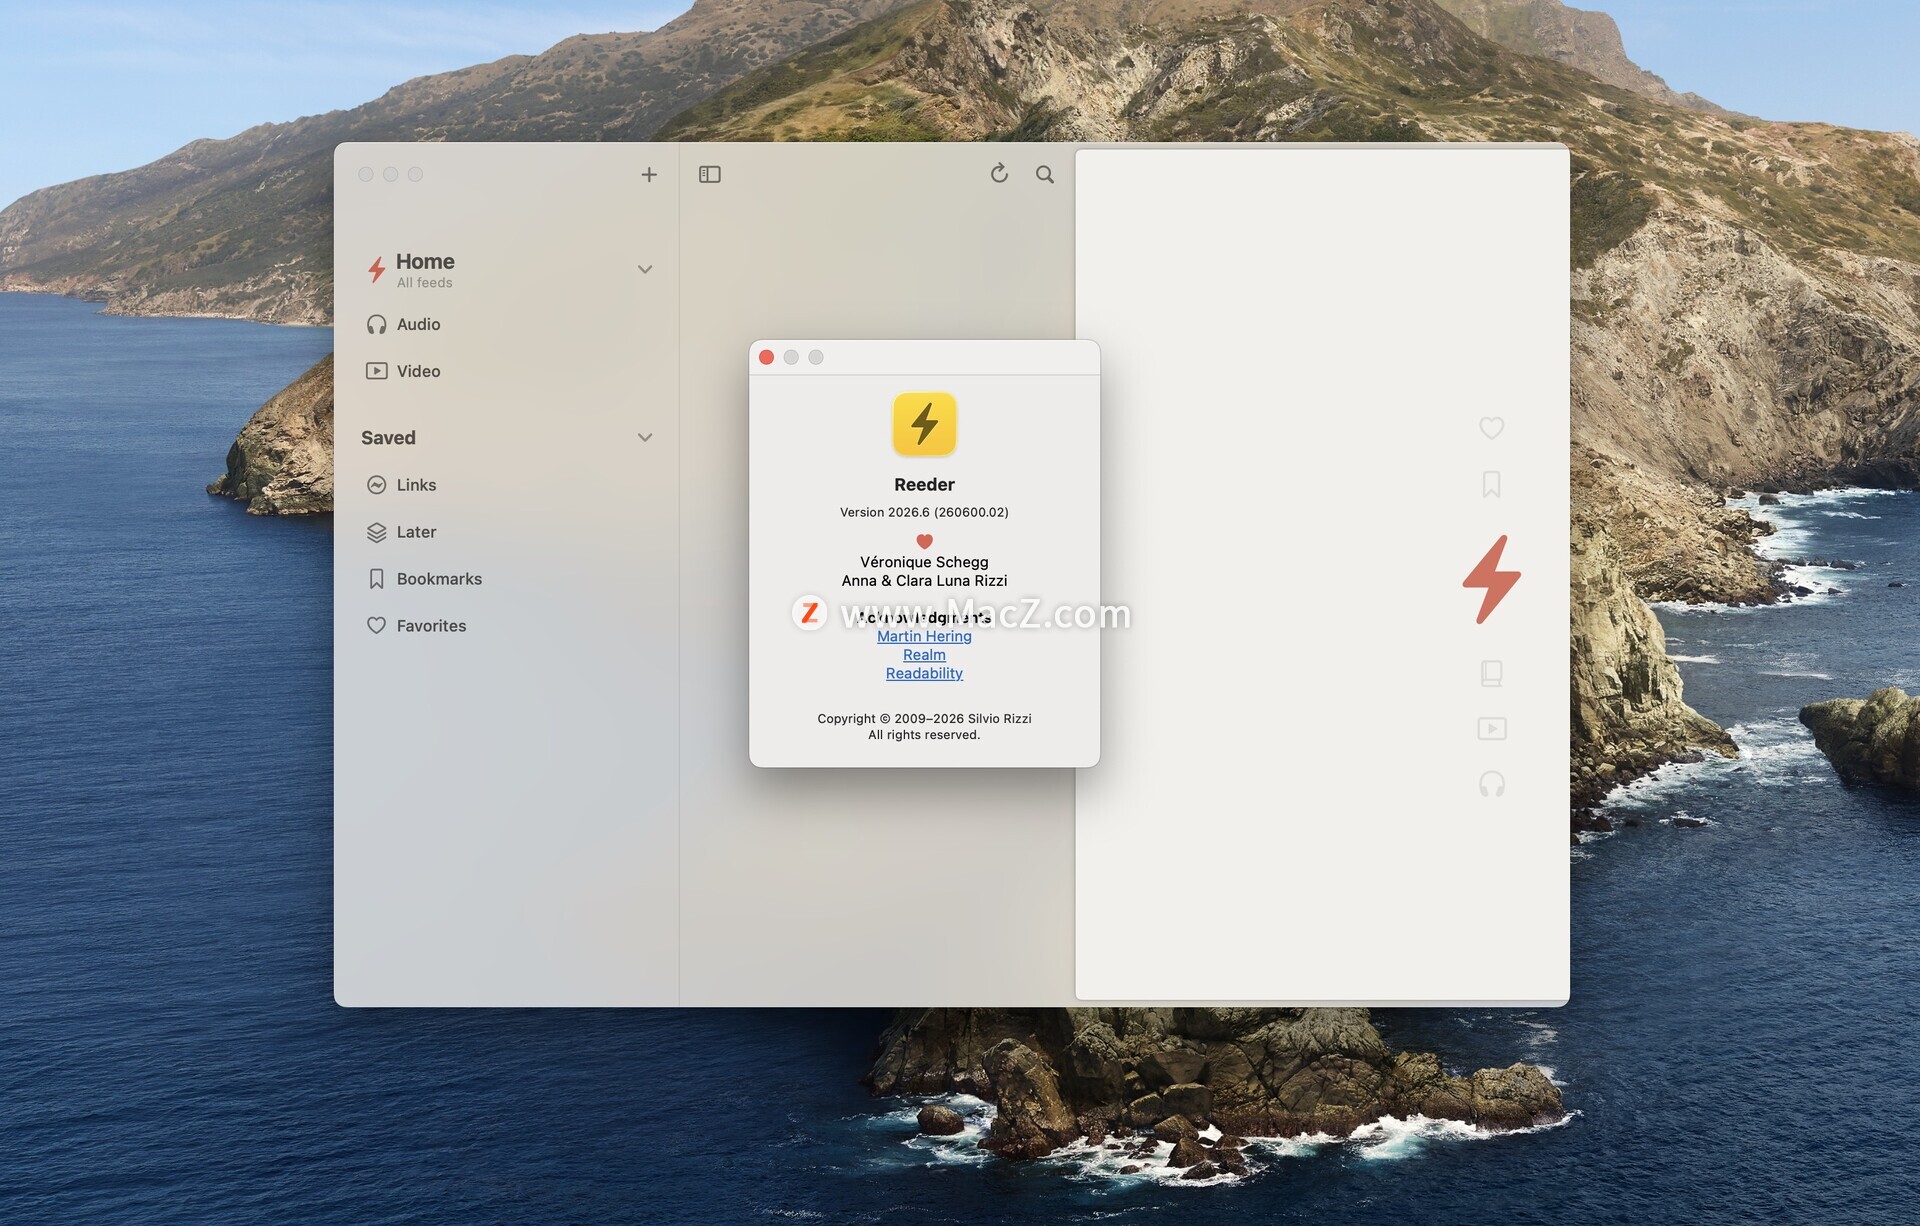1920x1226 pixels.
Task: Click the play icon beside Video
Action: (x=376, y=371)
